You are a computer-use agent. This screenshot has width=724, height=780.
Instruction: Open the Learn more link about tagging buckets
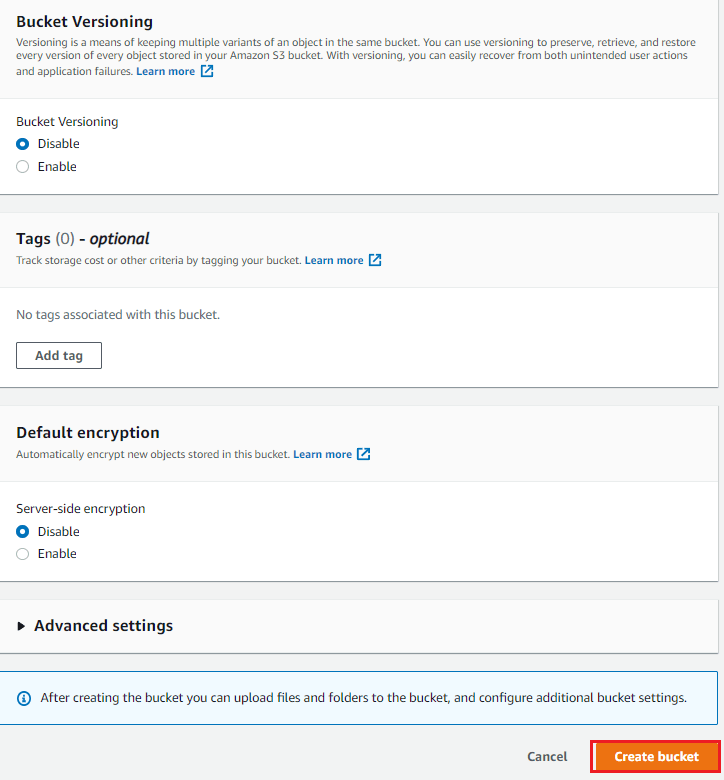(334, 260)
